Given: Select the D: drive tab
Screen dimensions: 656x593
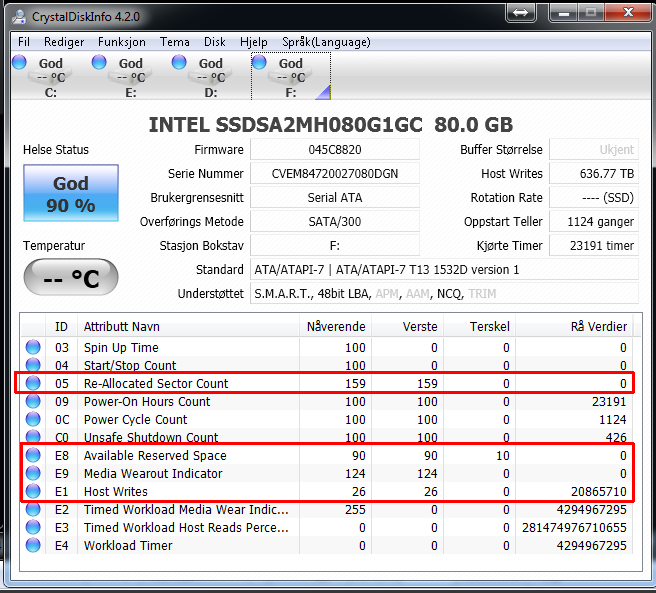Looking at the screenshot, I should pos(210,77).
